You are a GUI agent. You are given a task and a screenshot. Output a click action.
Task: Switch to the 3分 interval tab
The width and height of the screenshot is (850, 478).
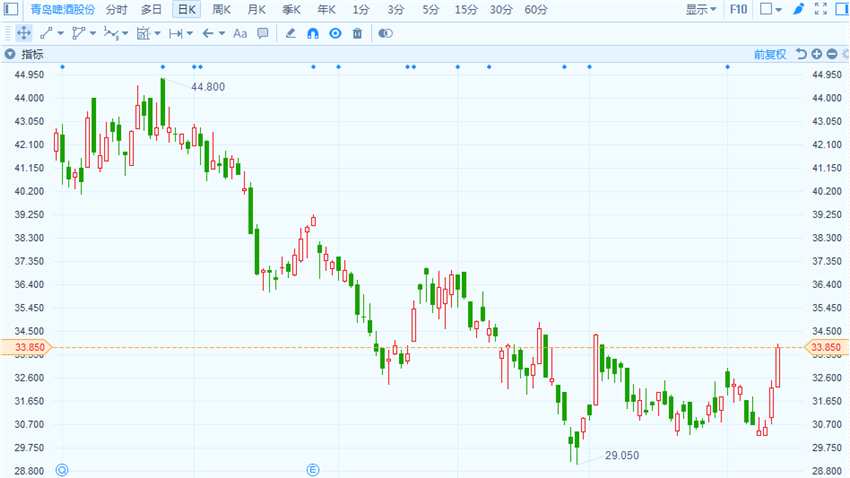(x=396, y=10)
